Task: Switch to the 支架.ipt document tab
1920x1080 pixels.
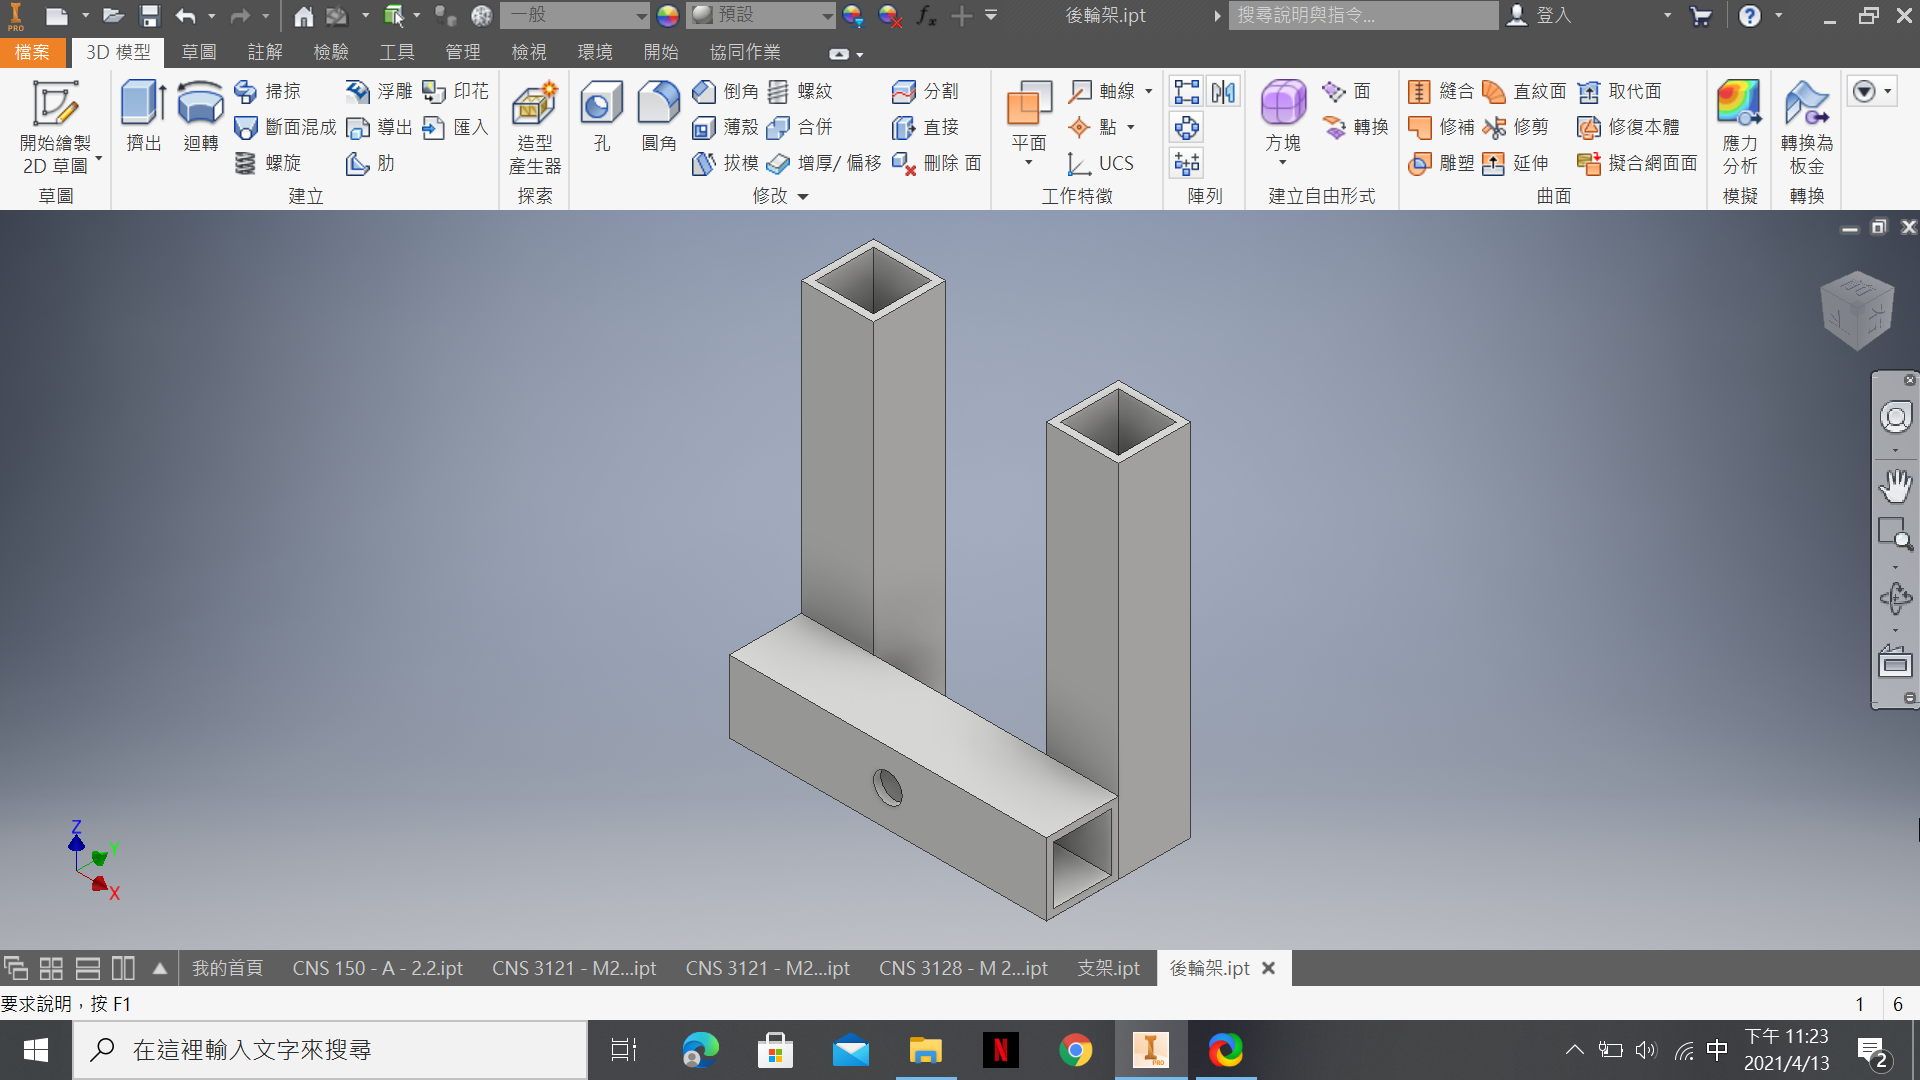Action: 1108,968
